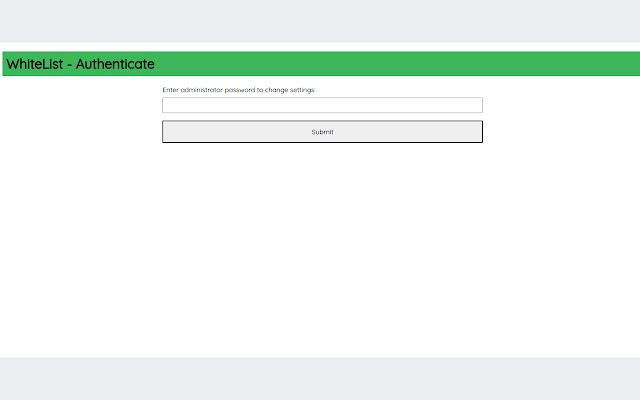
Task: Click the 'Enter administrator password to change settings' label
Action: [239, 90]
